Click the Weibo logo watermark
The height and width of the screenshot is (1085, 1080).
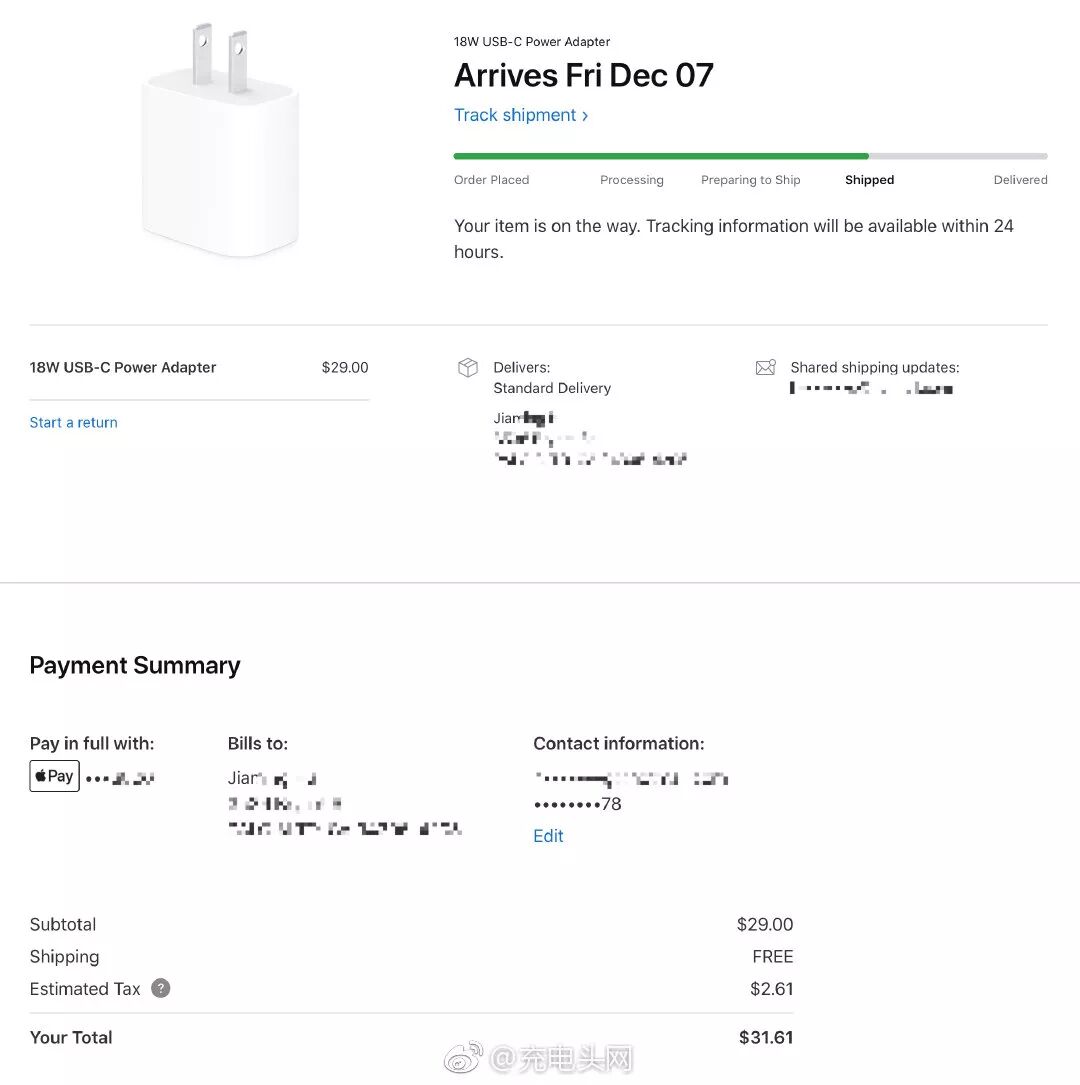[x=463, y=1058]
